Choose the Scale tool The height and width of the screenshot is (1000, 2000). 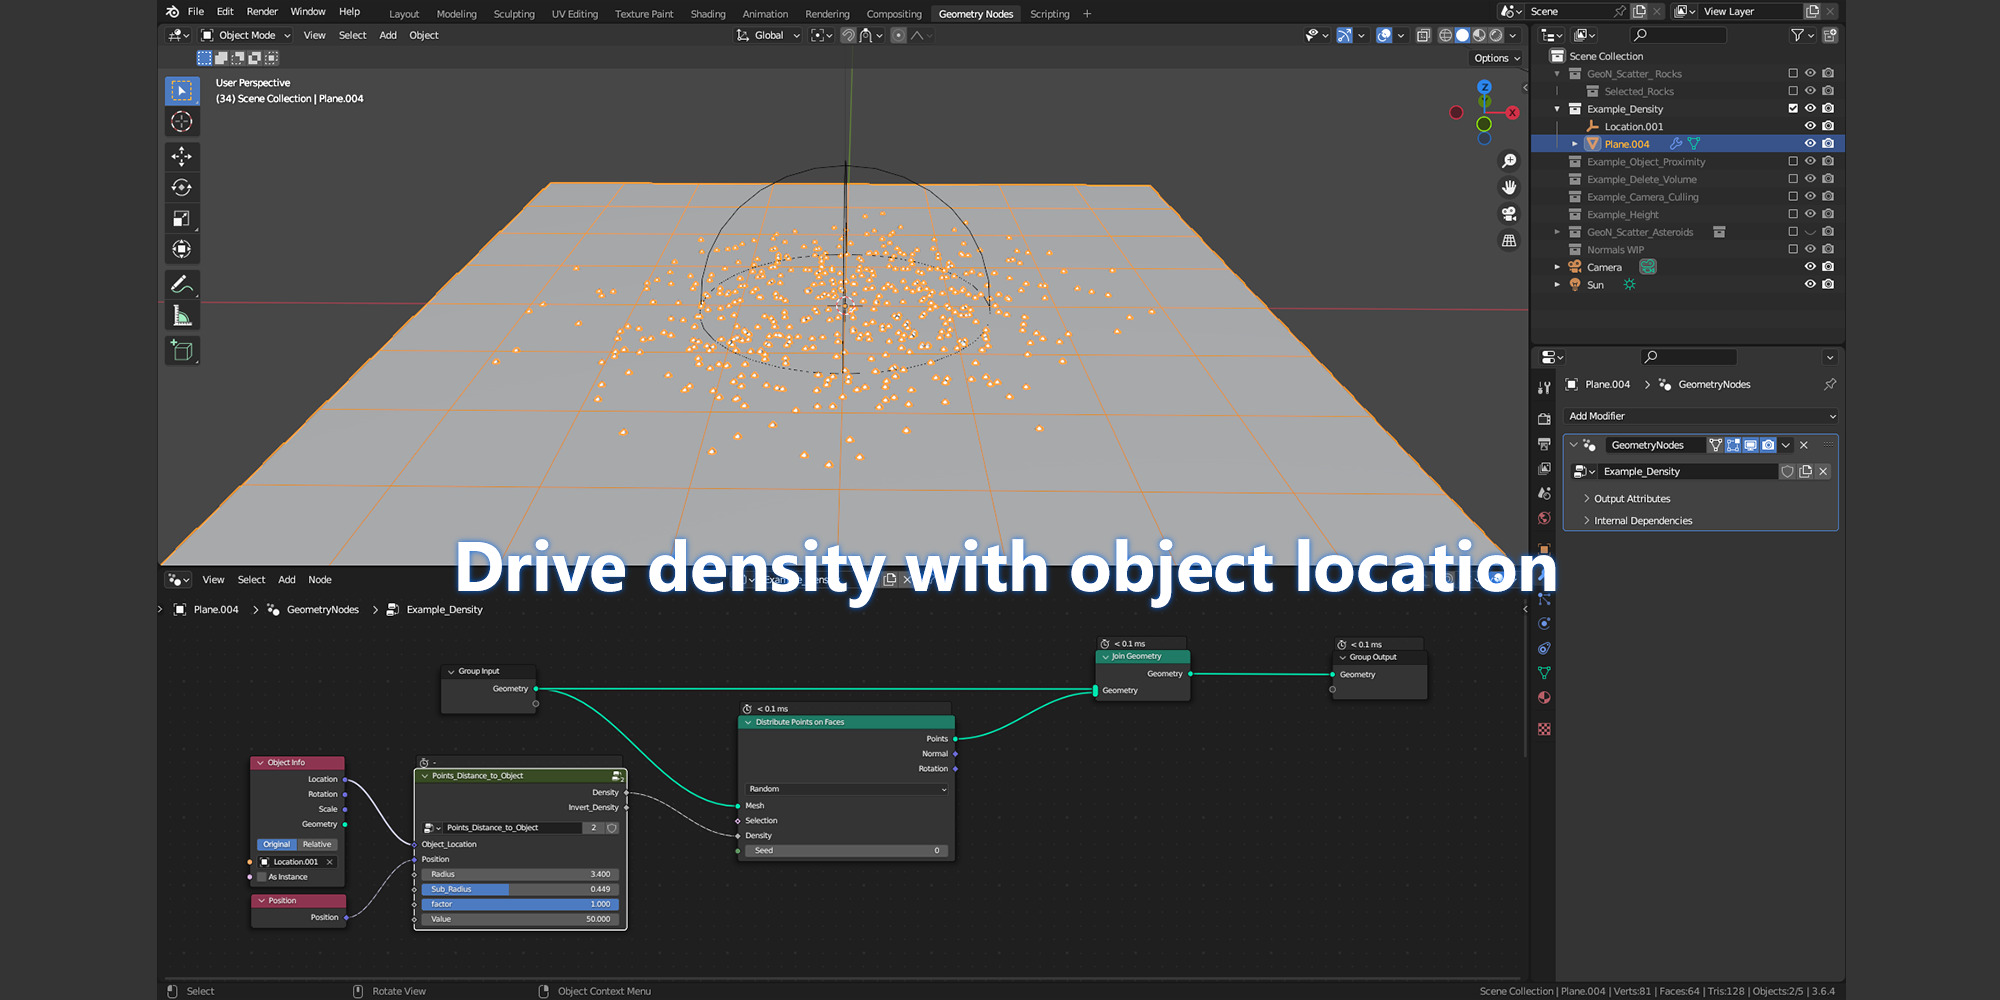pyautogui.click(x=182, y=218)
